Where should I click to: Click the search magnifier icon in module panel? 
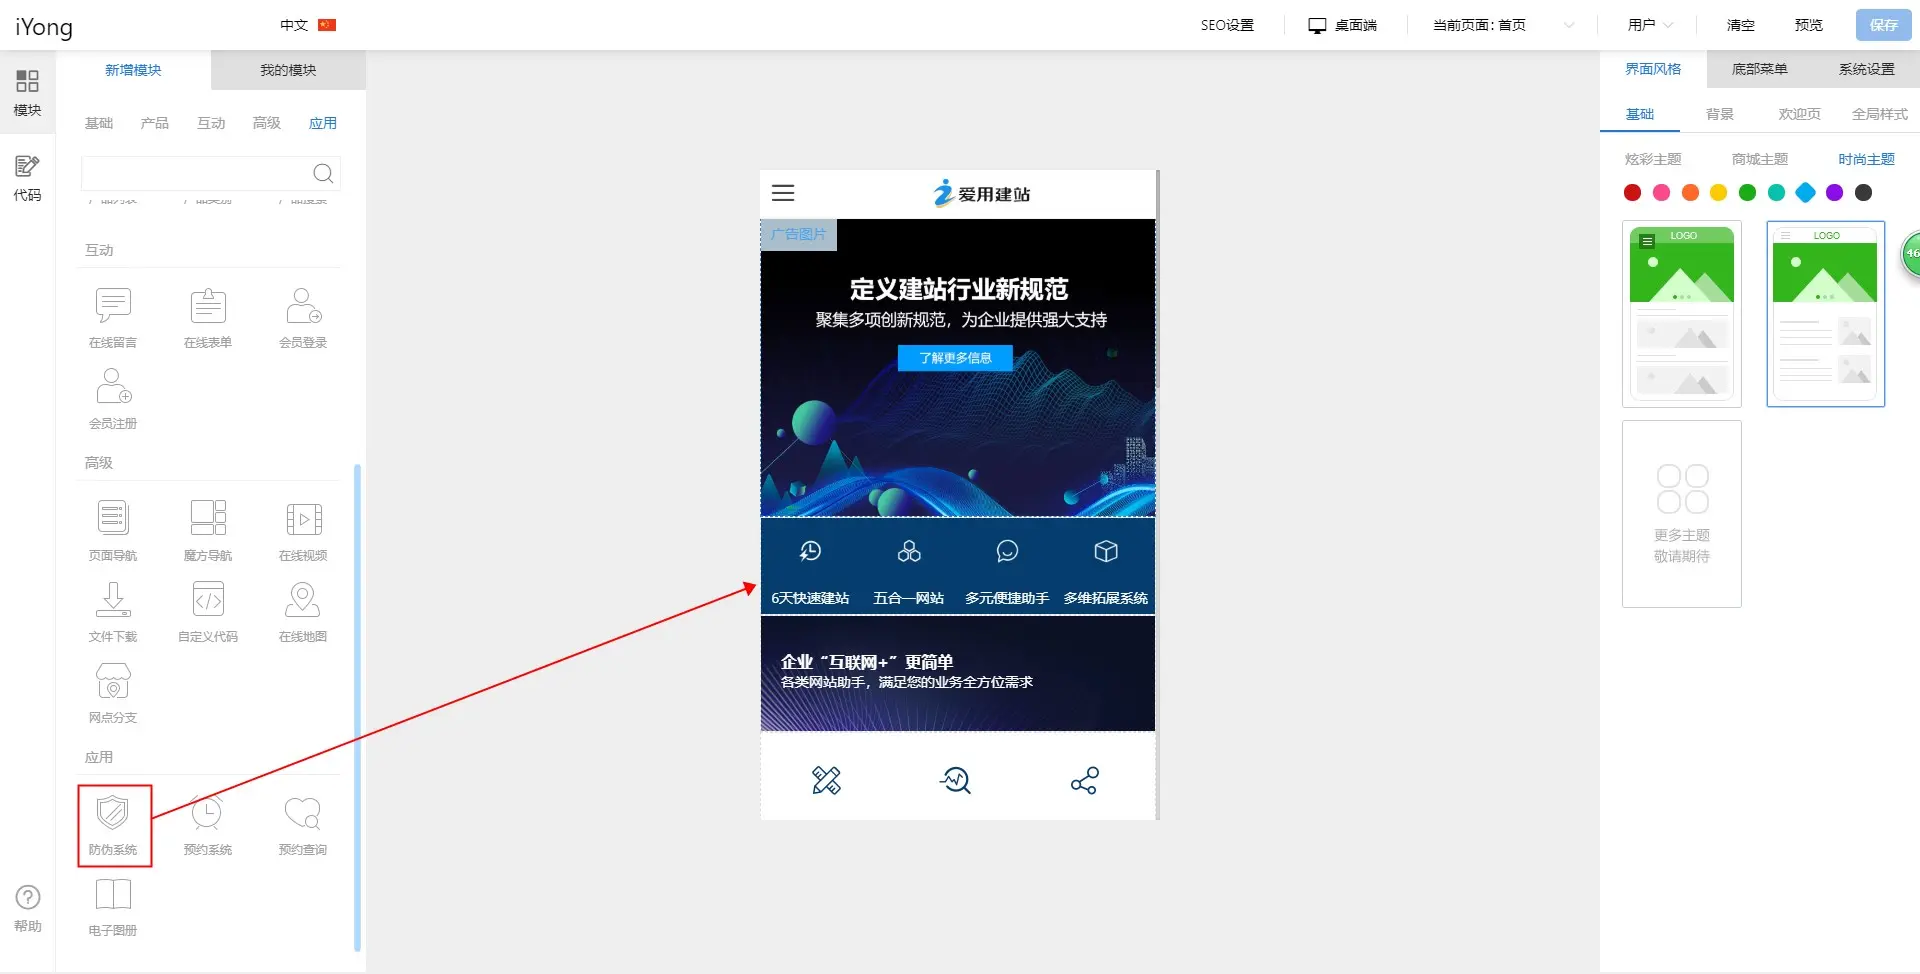[323, 174]
